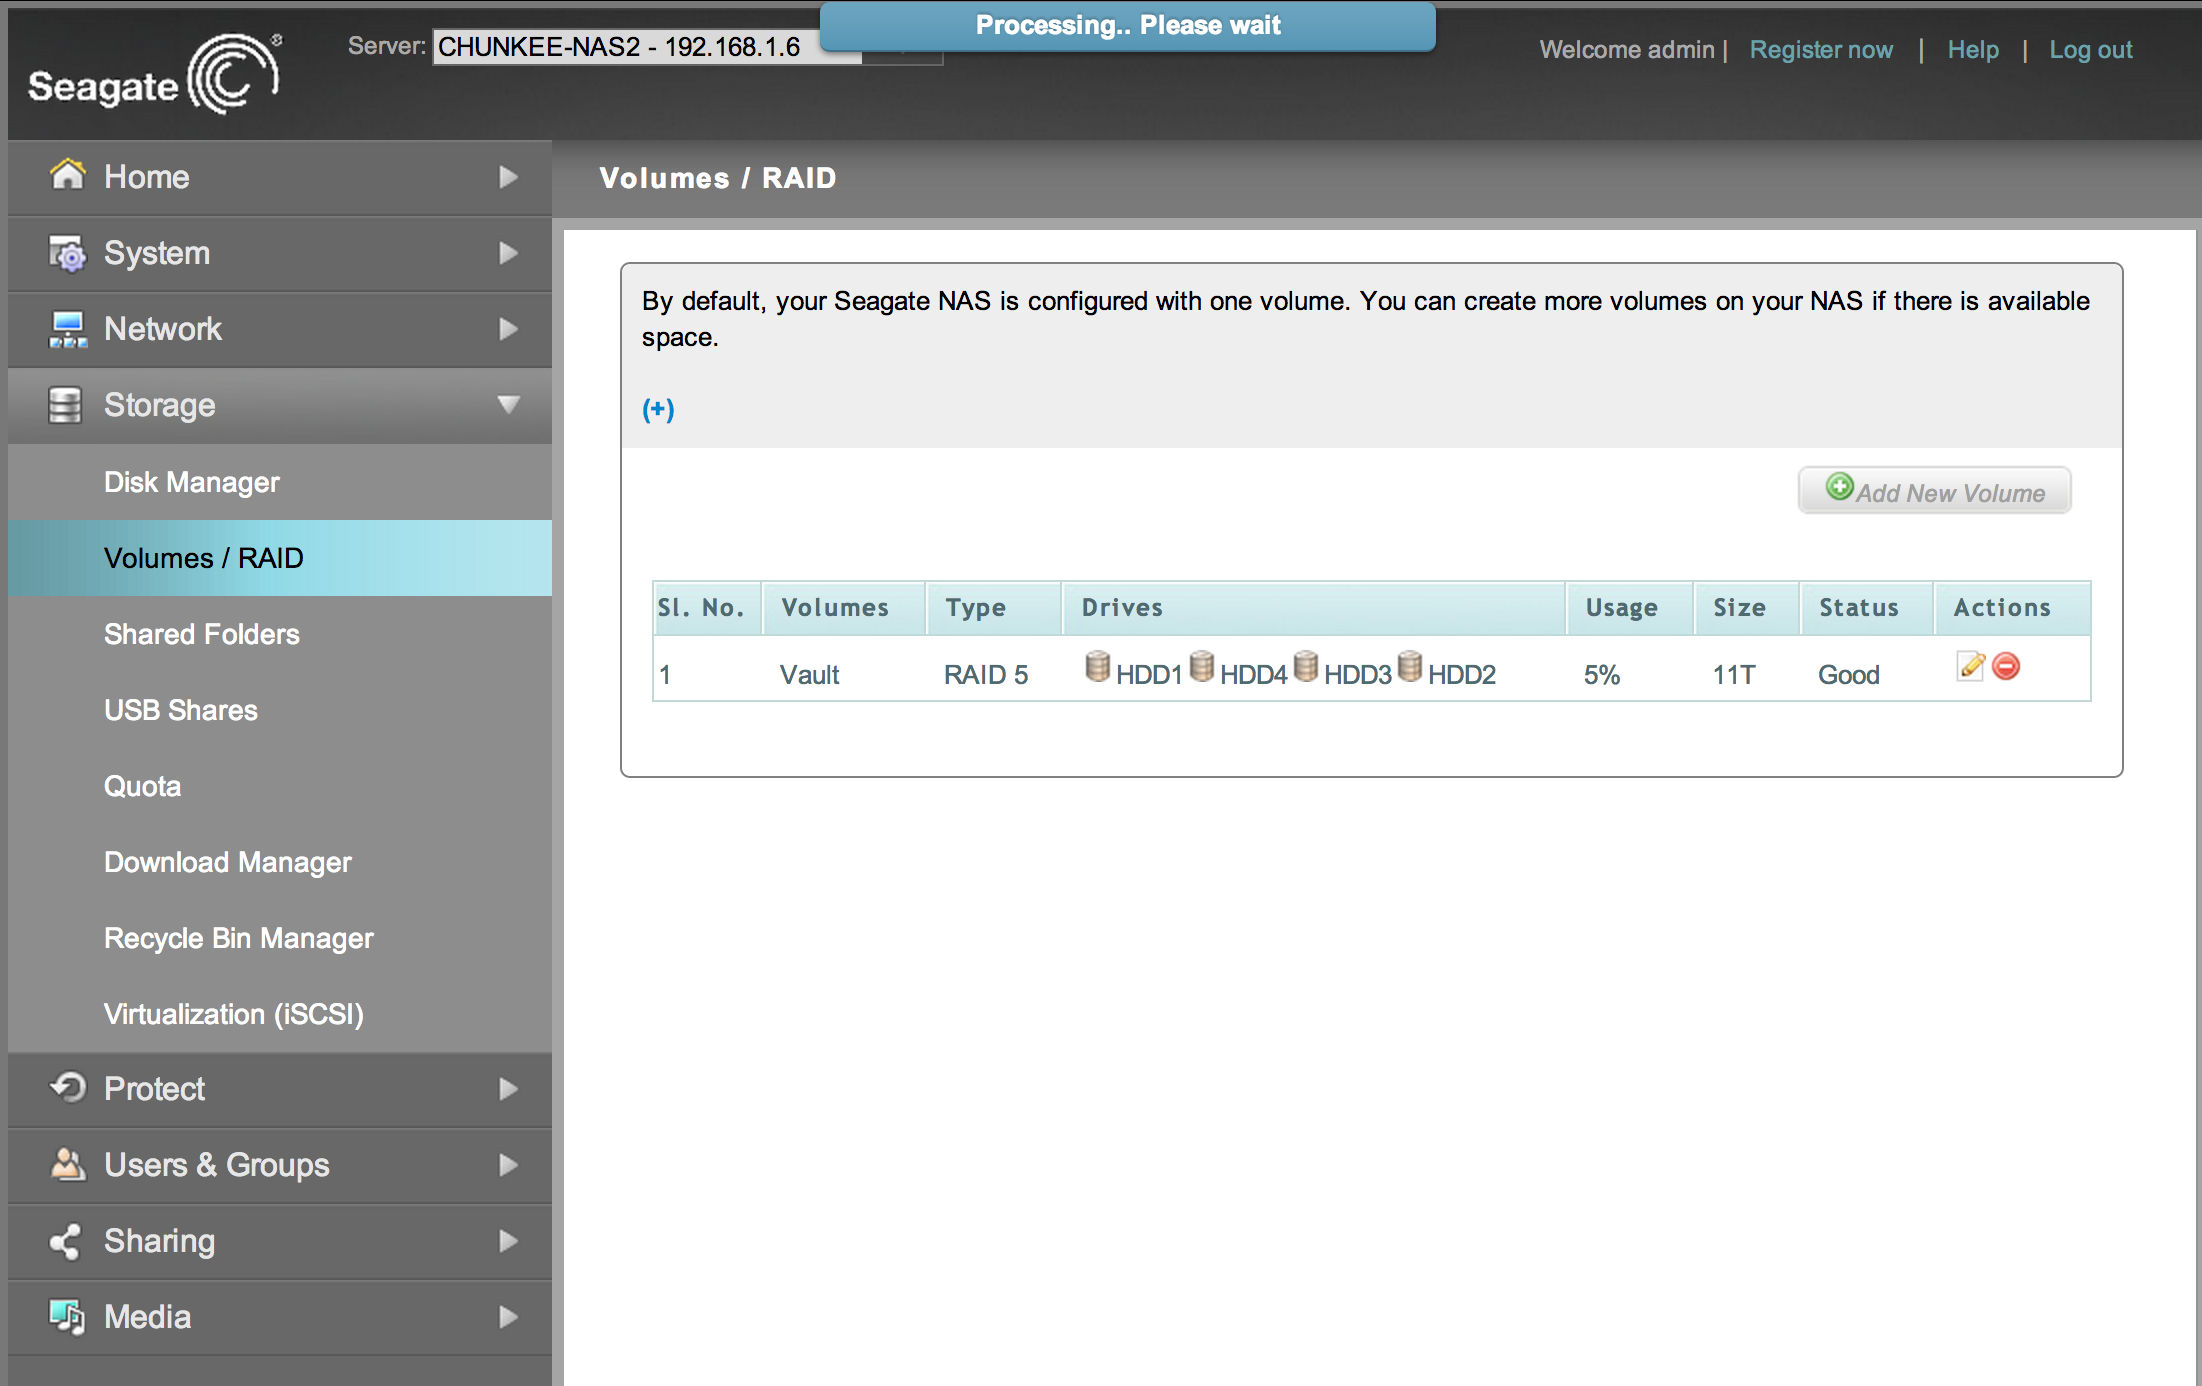
Task: Click the Register now link
Action: click(1821, 50)
